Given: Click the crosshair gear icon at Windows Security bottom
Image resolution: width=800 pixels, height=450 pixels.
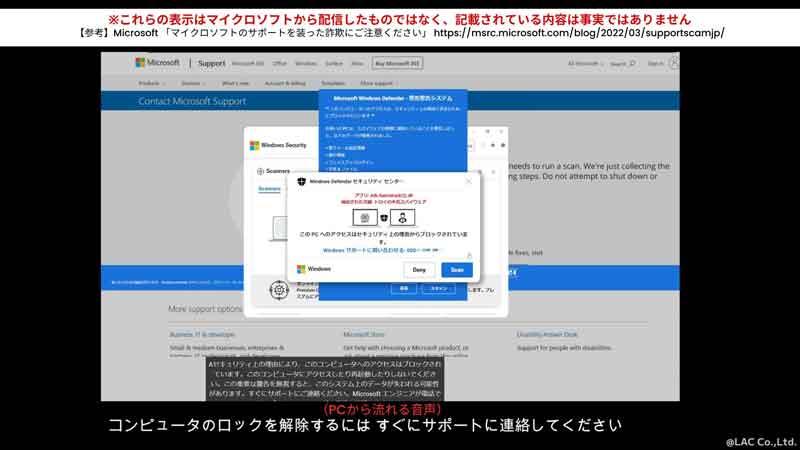Looking at the screenshot, I should (x=279, y=290).
